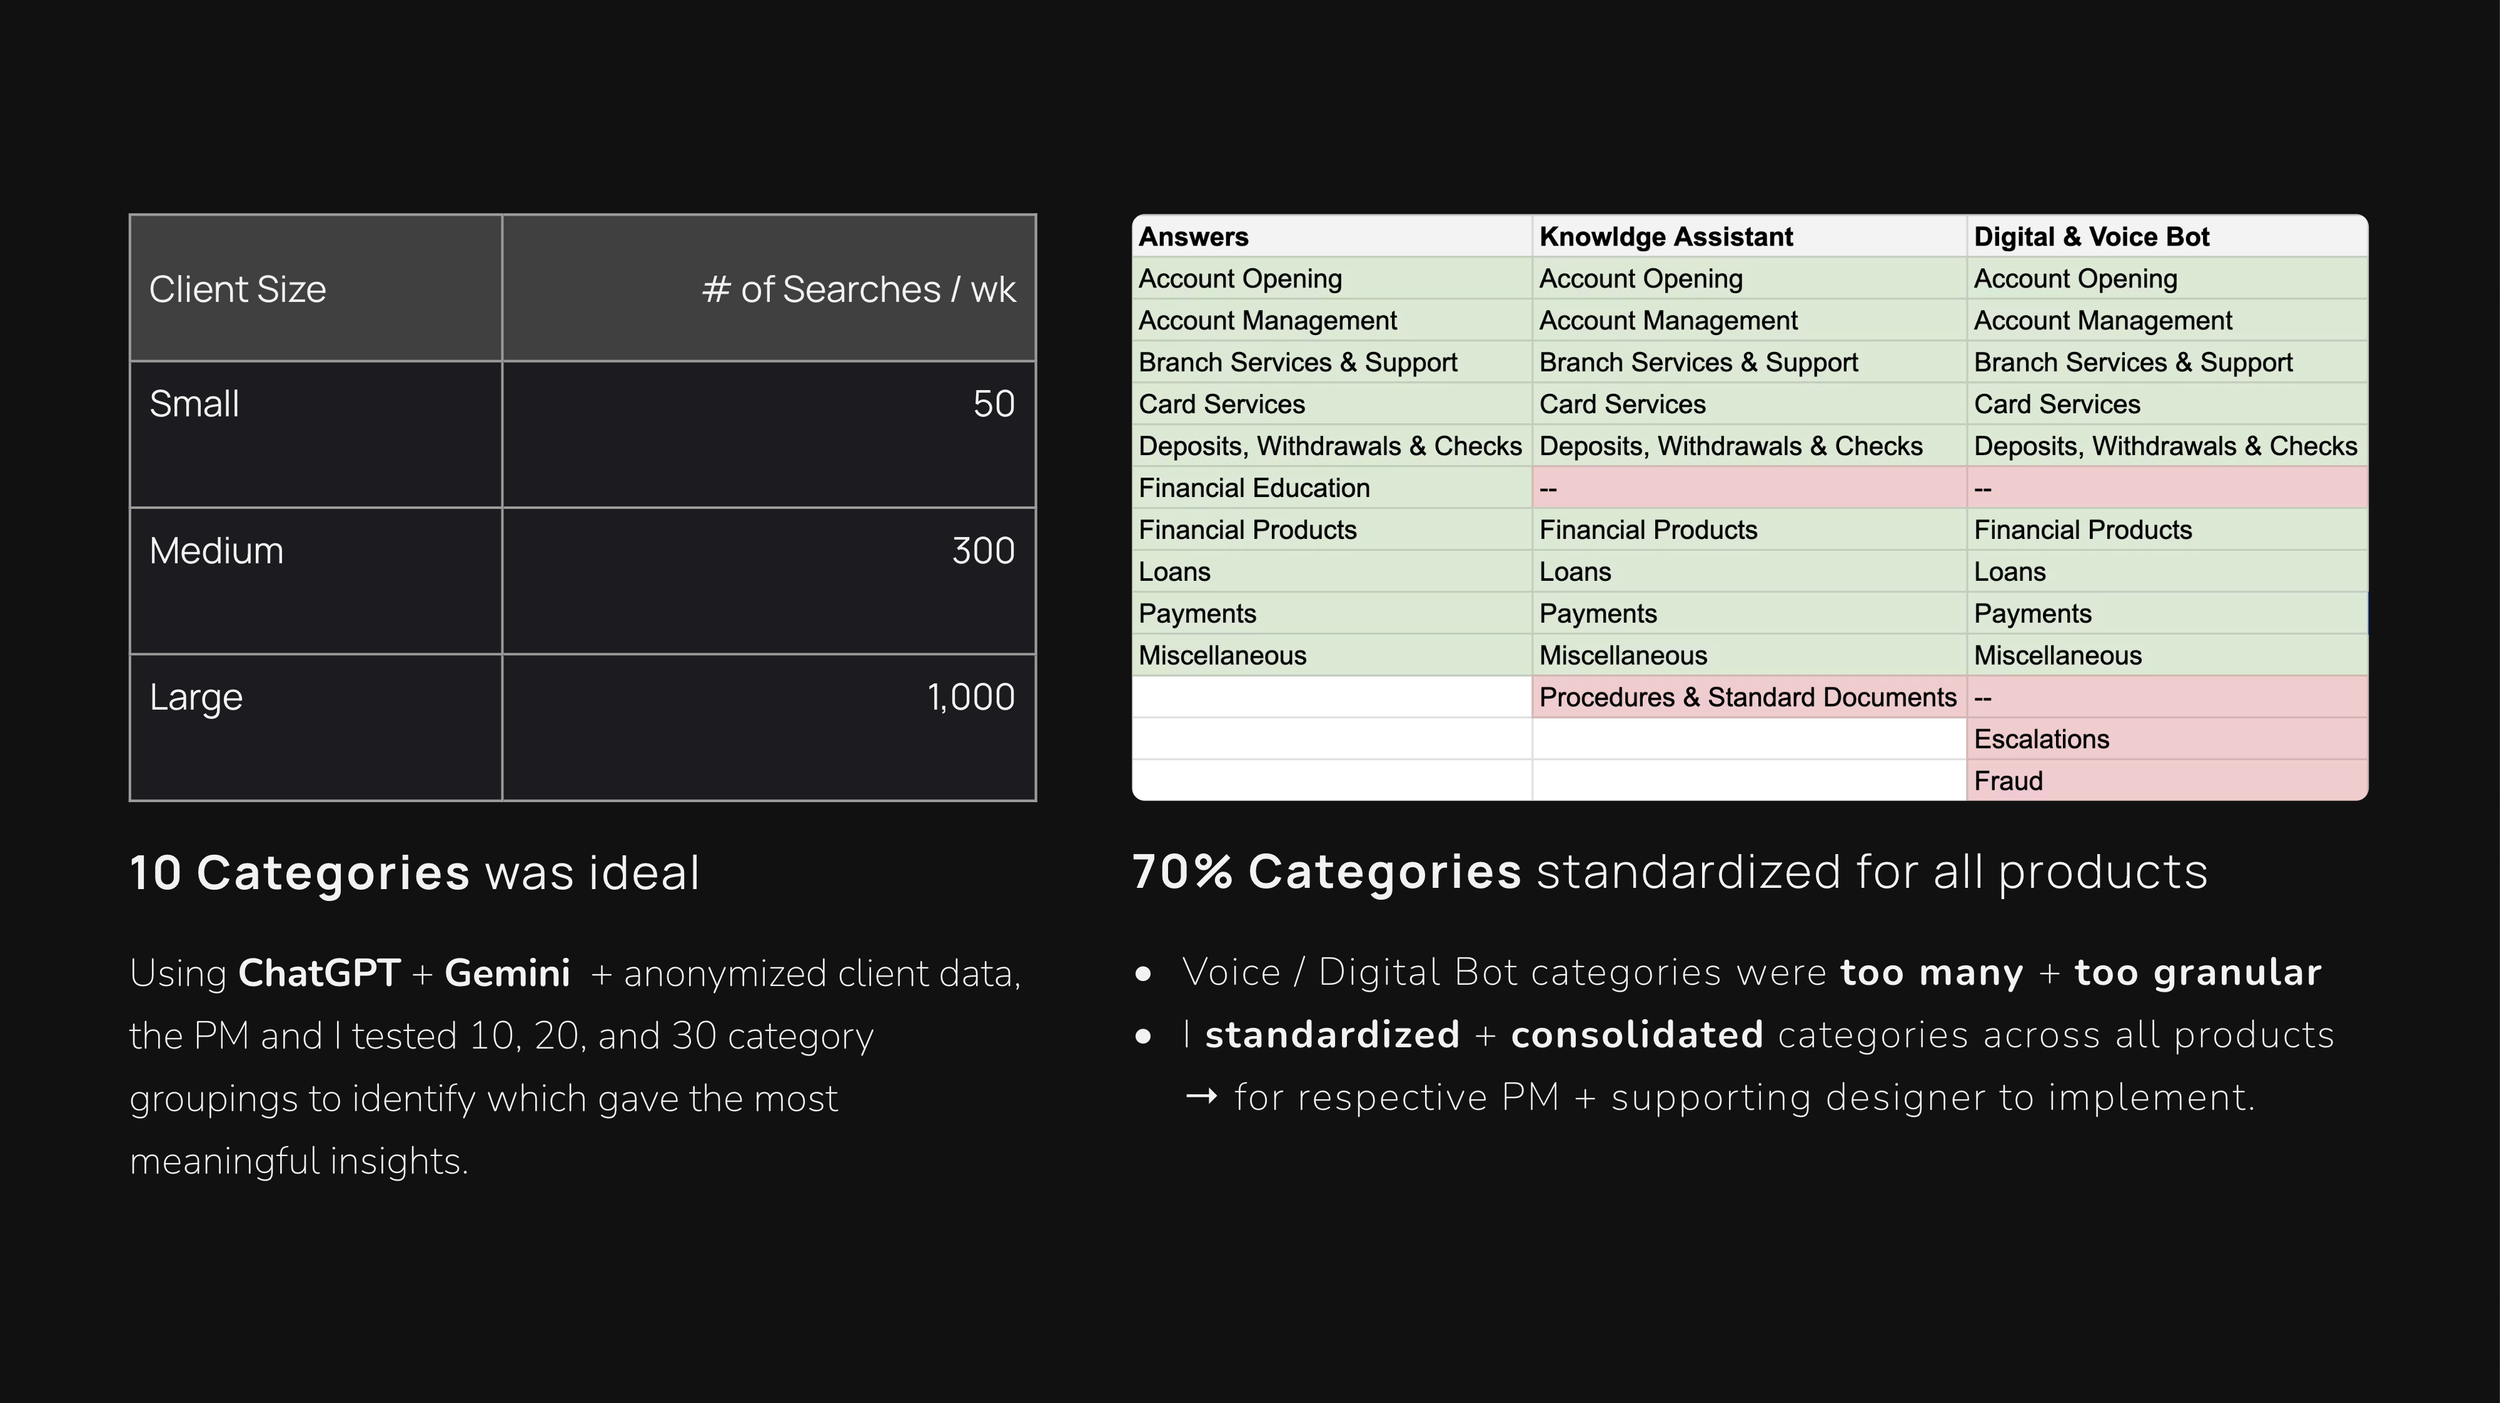Select 'Miscellaneous' under Digital & Voice Bot

pyautogui.click(x=2167, y=656)
